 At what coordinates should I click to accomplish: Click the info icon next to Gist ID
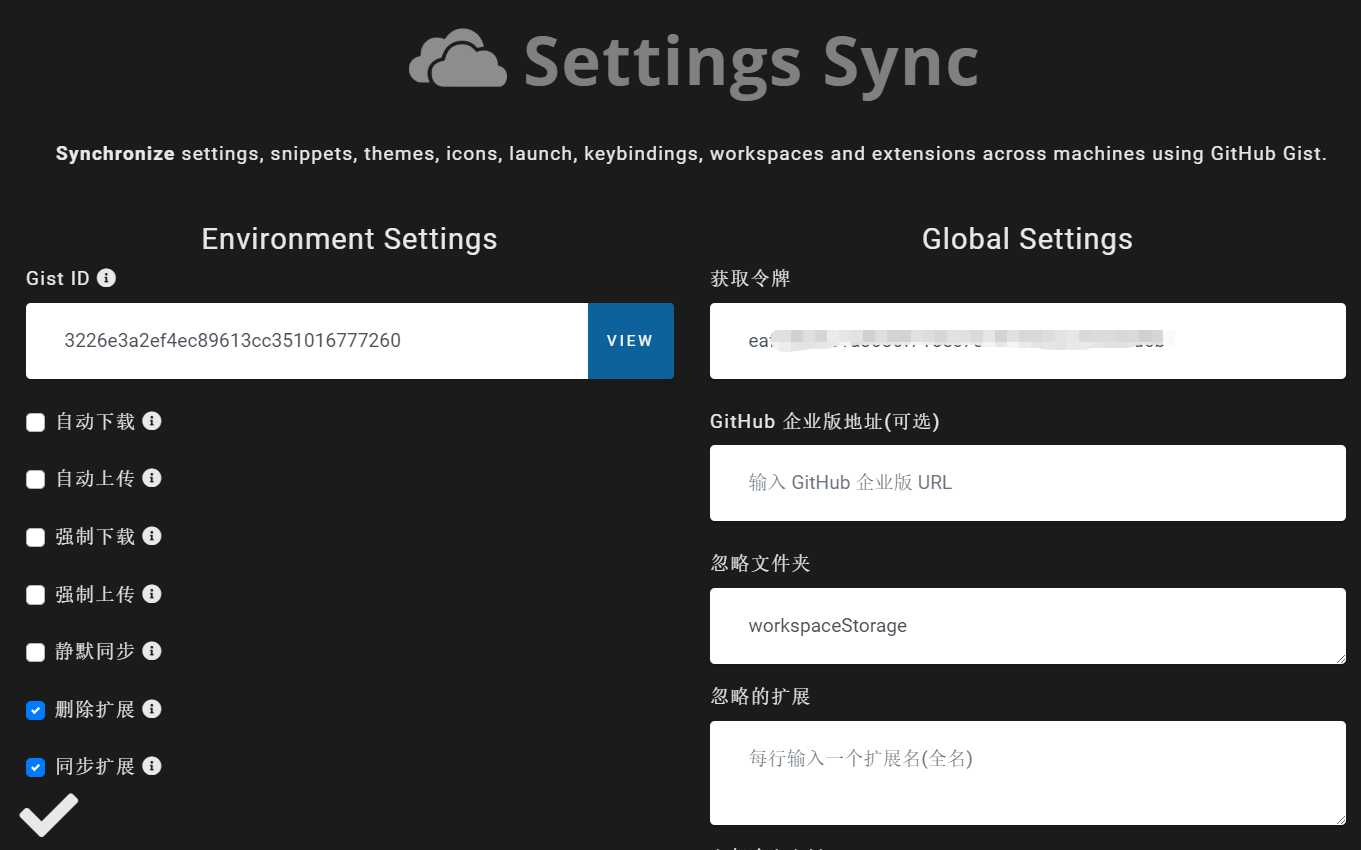[107, 278]
